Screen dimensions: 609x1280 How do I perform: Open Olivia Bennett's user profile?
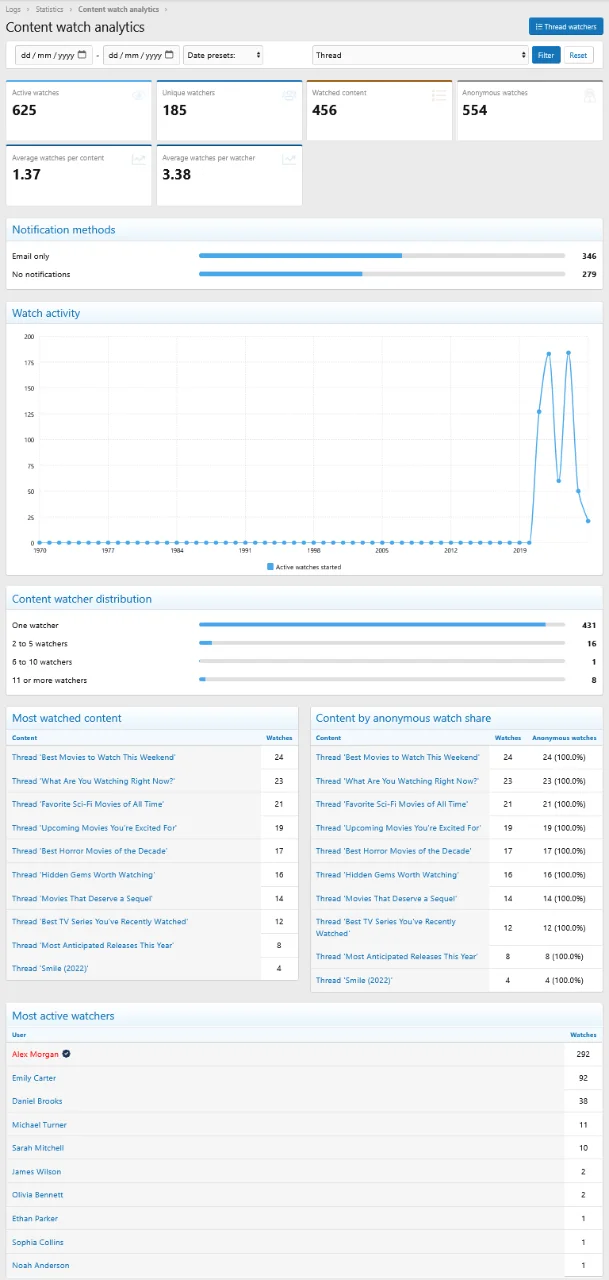tap(37, 1195)
